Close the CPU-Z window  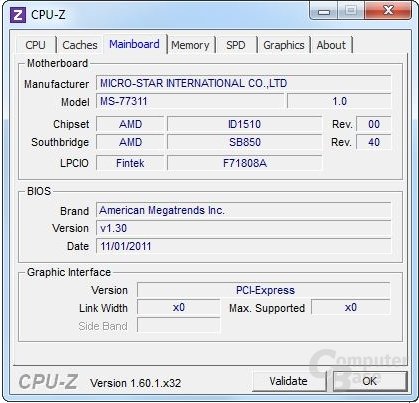point(388,11)
